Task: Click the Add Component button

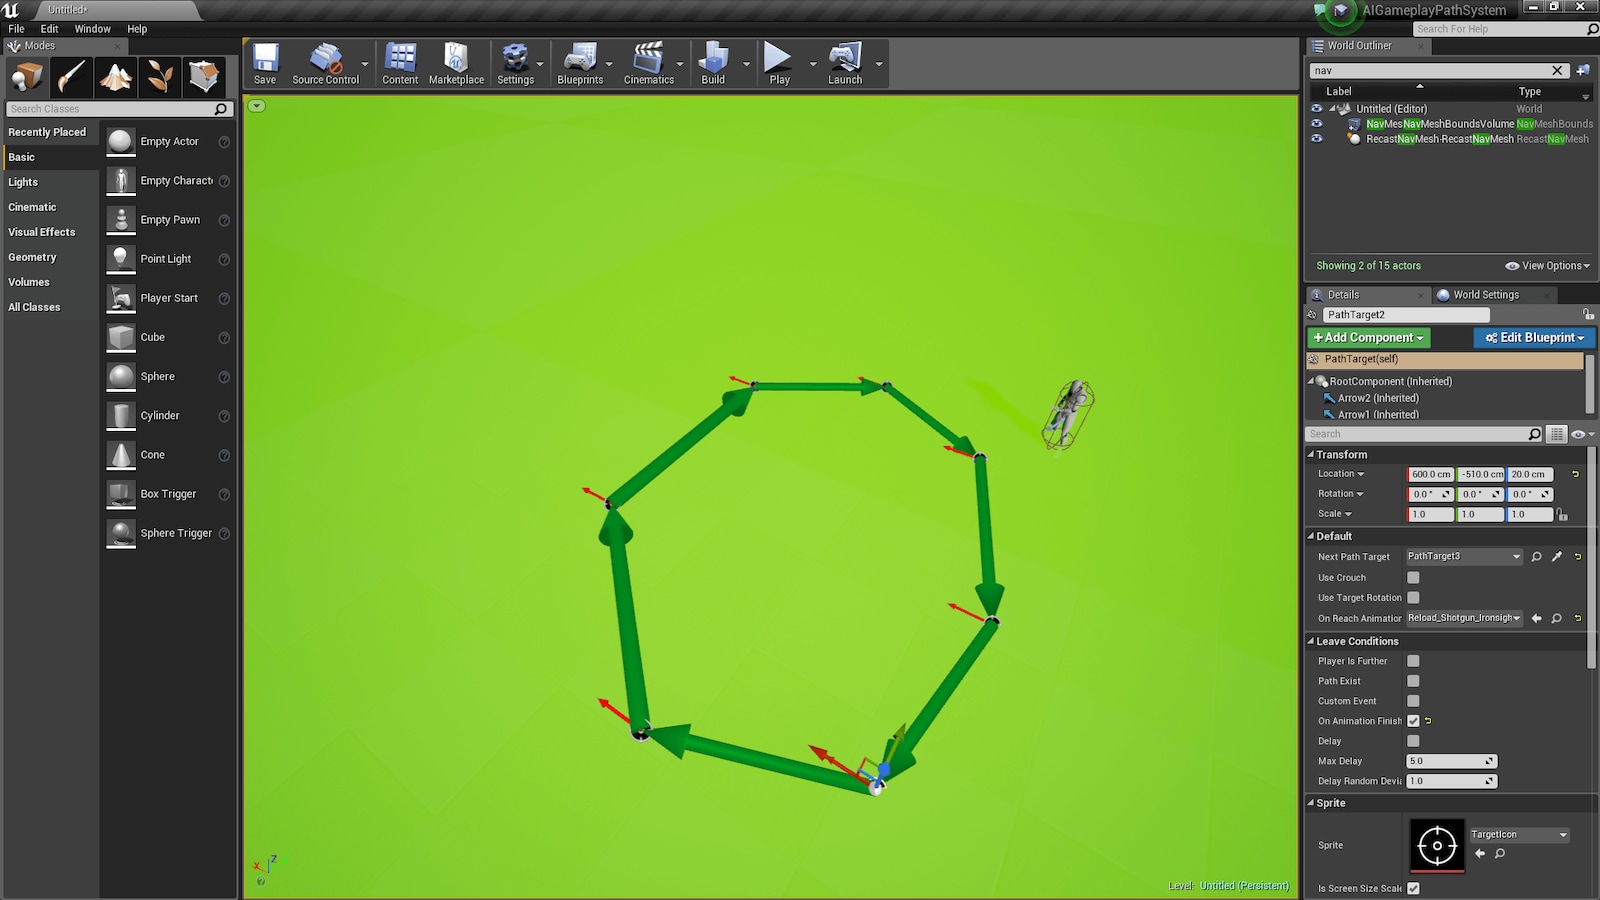Action: 1367,337
